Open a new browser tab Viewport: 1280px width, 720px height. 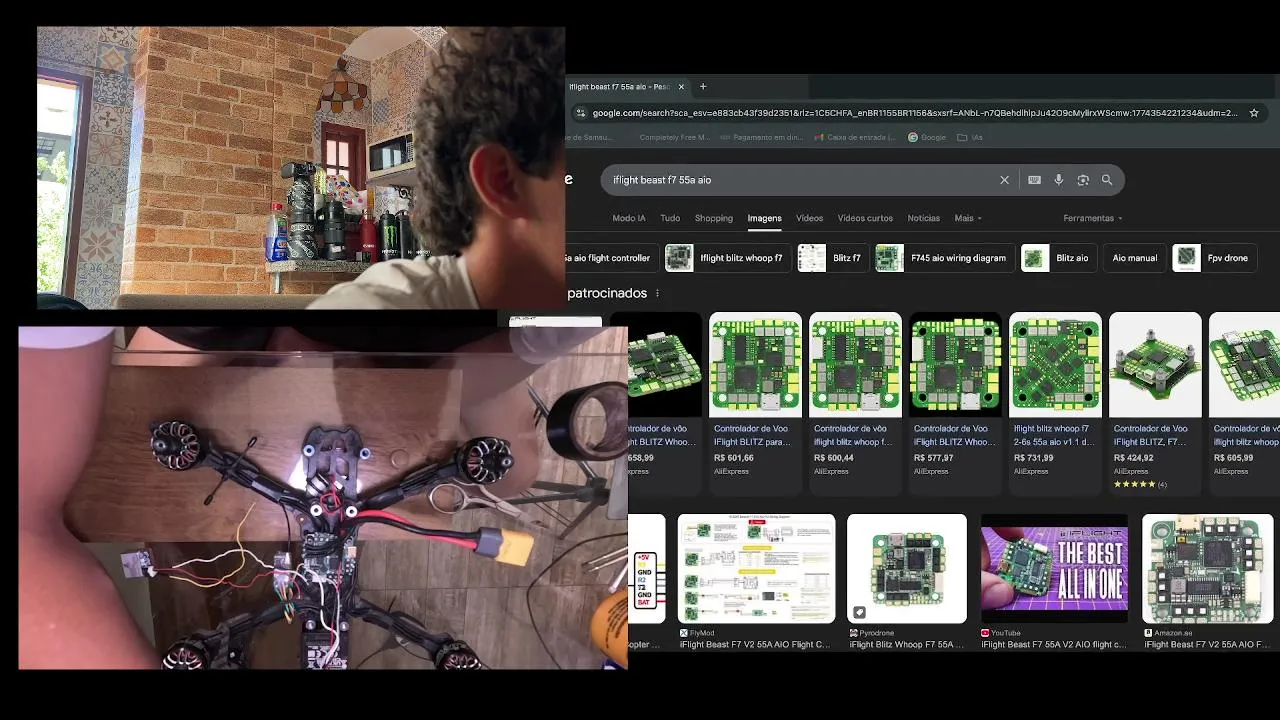(703, 87)
